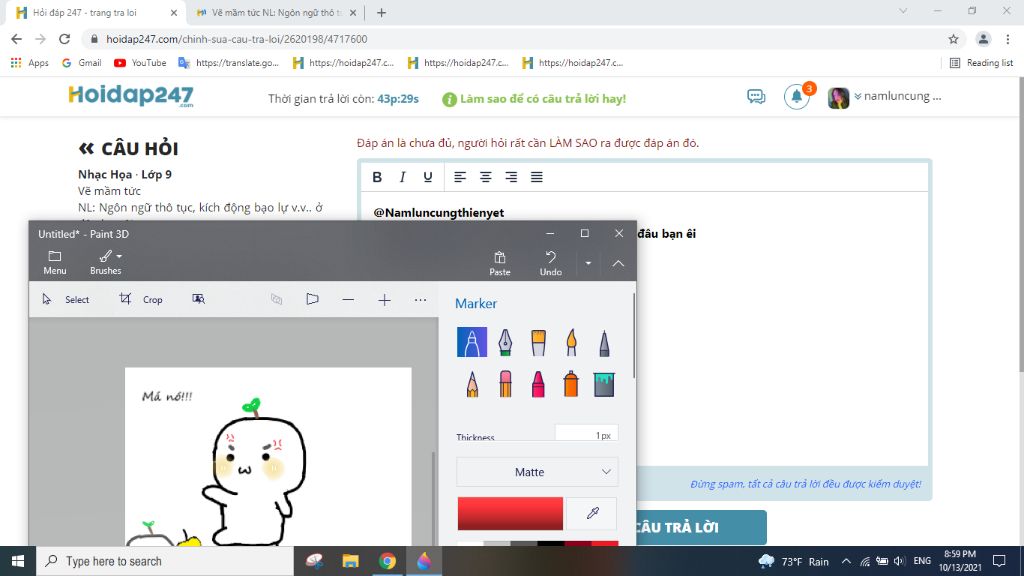Open the Brushes menu in Paint 3D
Viewport: 1024px width, 576px height.
click(106, 263)
